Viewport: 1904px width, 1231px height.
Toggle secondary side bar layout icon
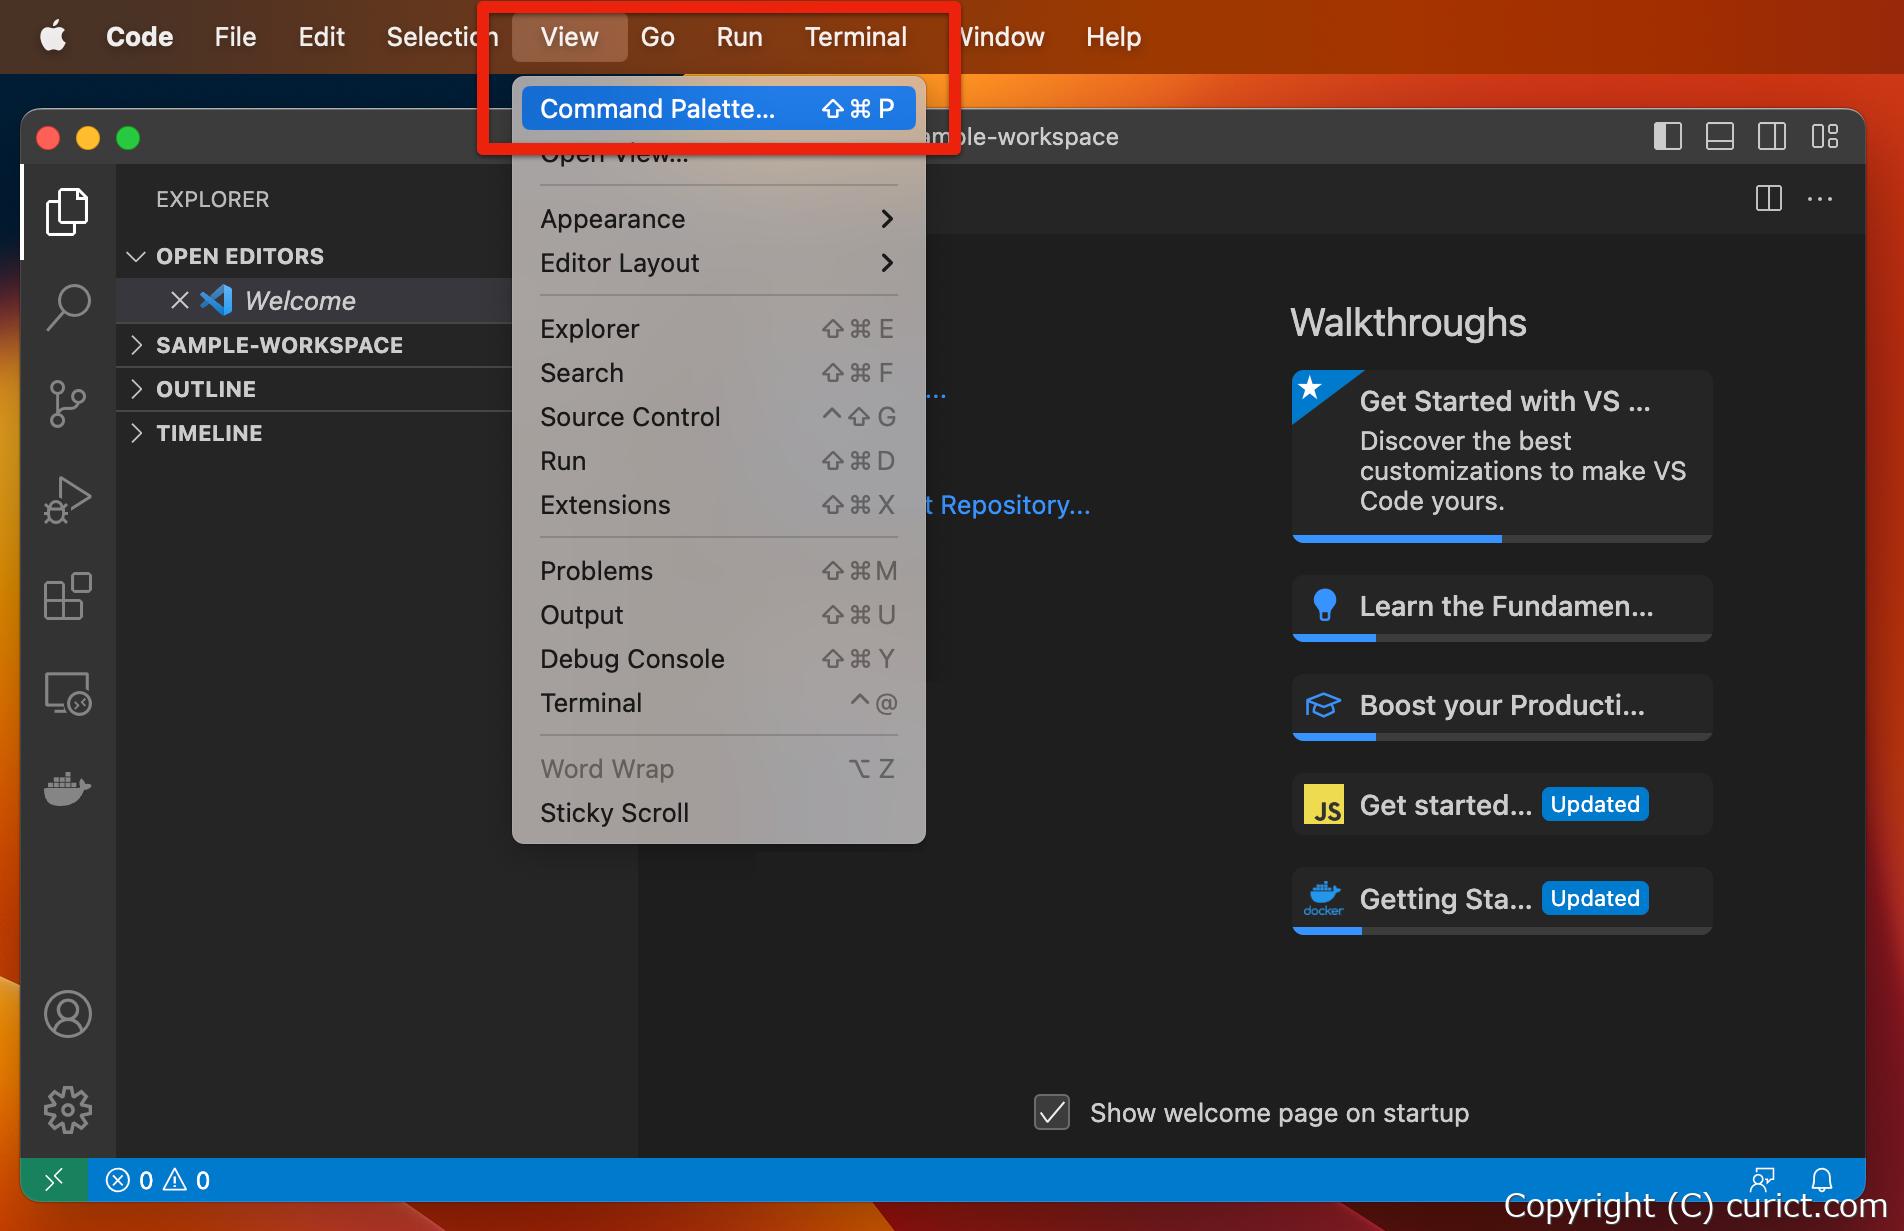pos(1772,136)
